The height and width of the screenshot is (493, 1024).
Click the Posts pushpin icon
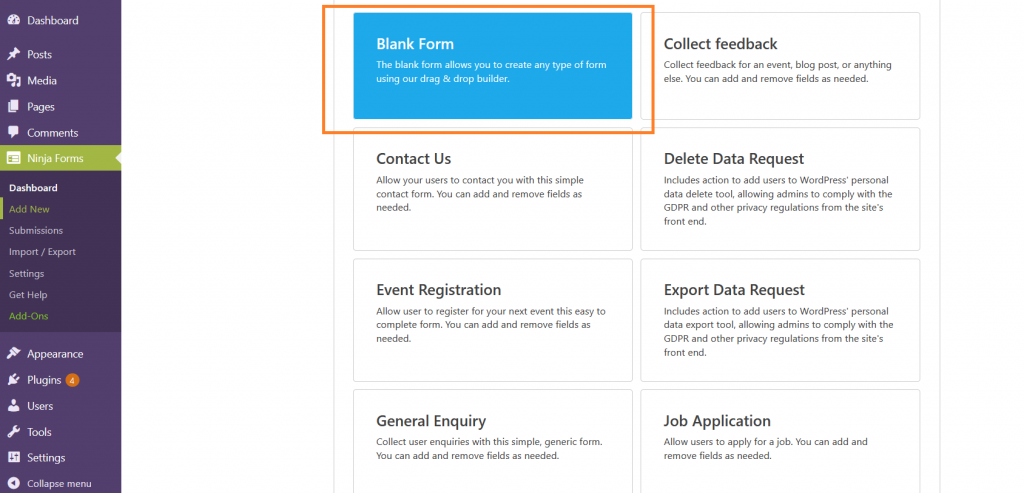pos(13,54)
